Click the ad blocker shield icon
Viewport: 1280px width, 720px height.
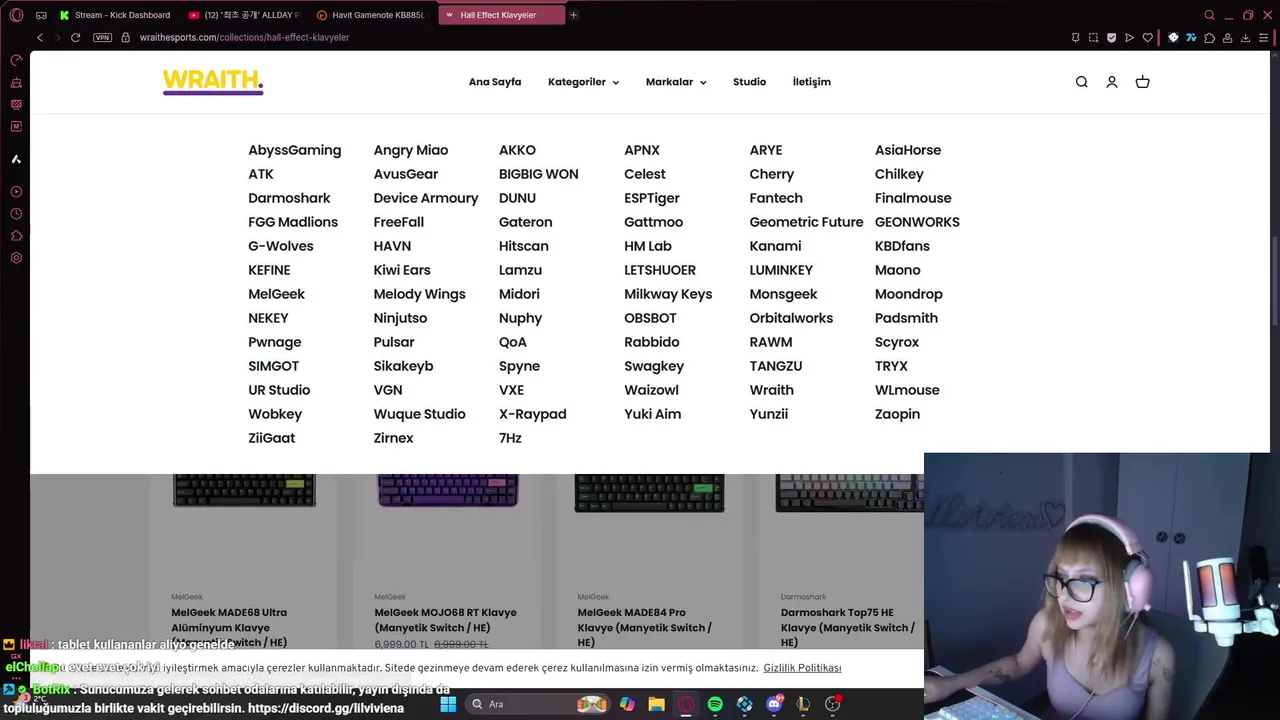(x=1111, y=37)
